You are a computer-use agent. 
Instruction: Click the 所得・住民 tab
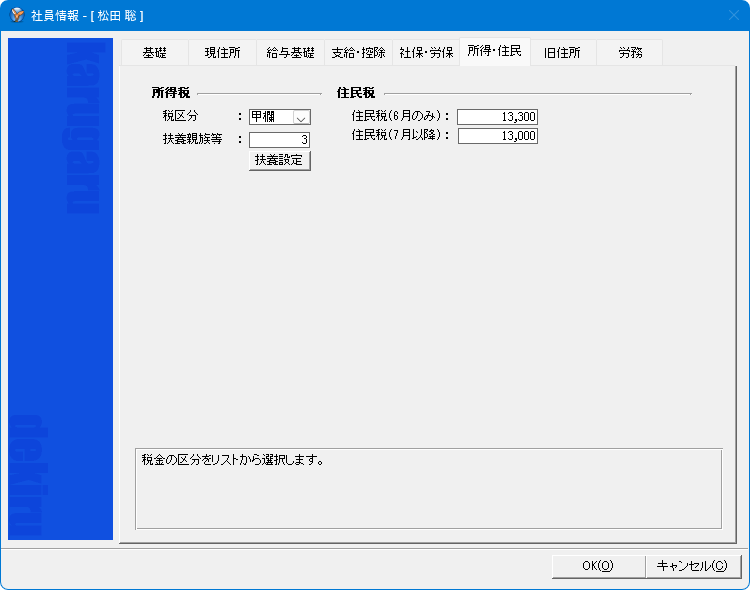(x=494, y=51)
